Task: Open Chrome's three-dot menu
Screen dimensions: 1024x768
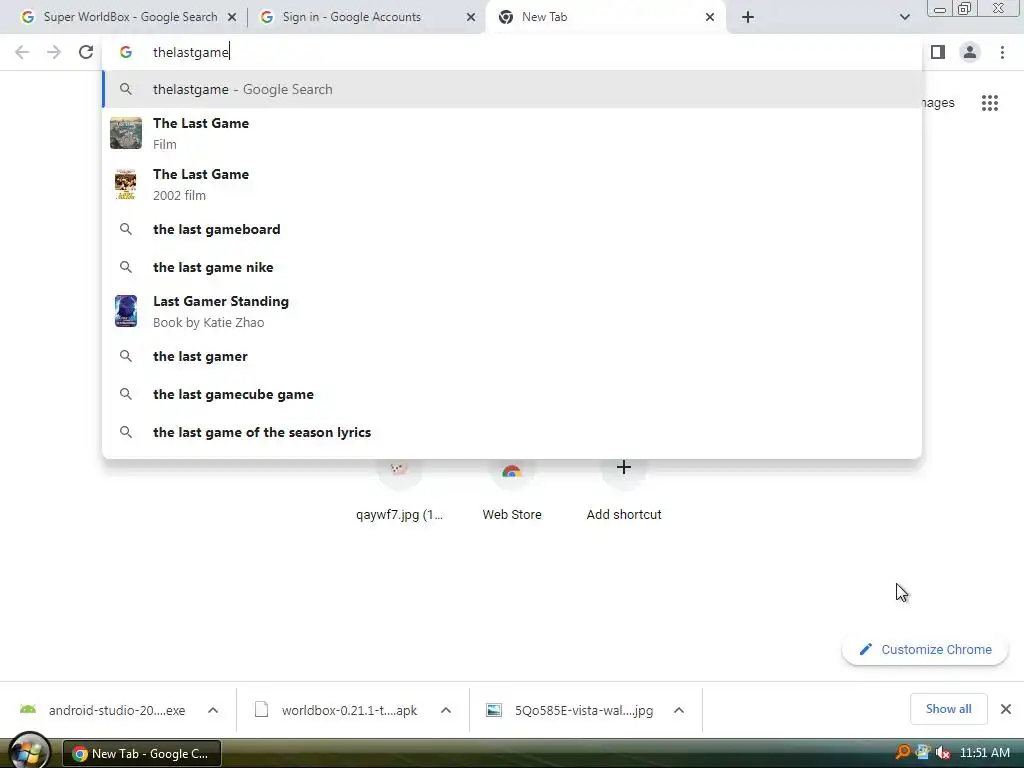Action: (x=1002, y=52)
